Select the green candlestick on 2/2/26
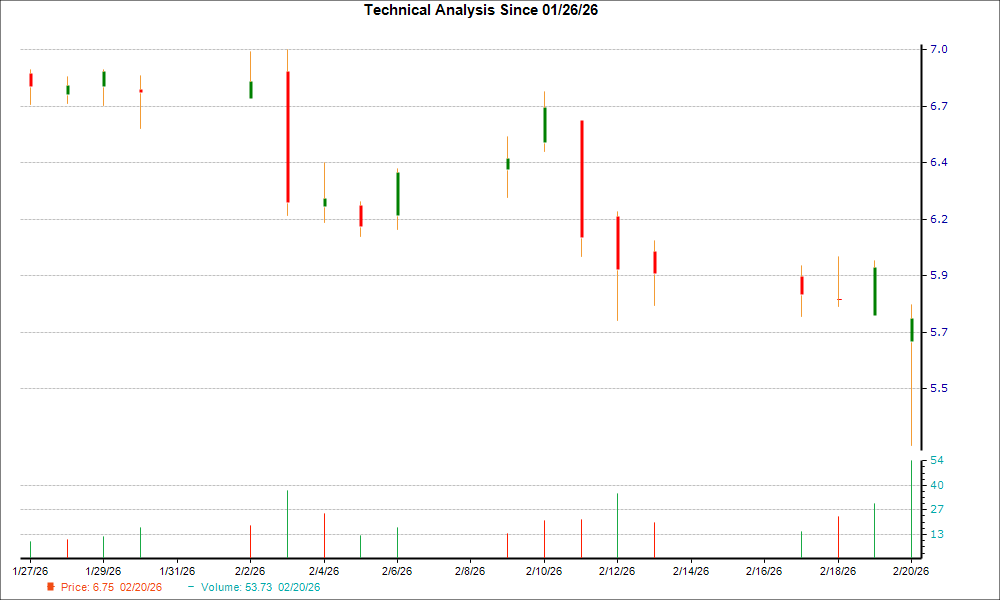 (251, 88)
